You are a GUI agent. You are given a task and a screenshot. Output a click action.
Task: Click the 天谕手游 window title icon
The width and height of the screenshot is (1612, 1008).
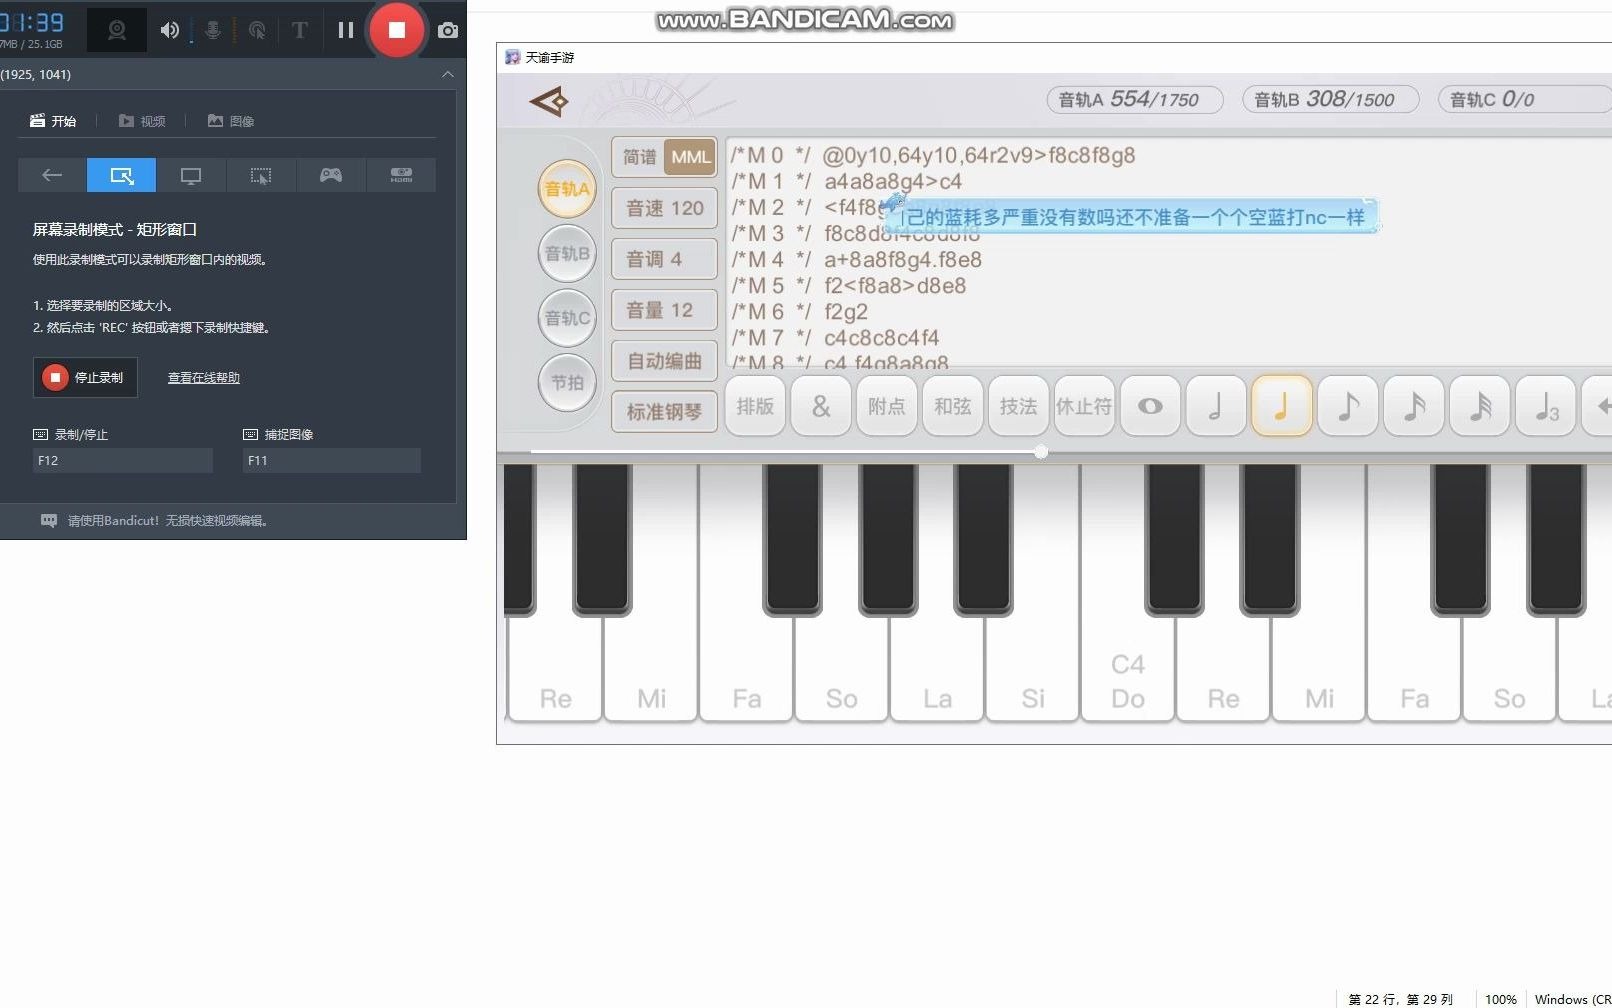point(512,57)
